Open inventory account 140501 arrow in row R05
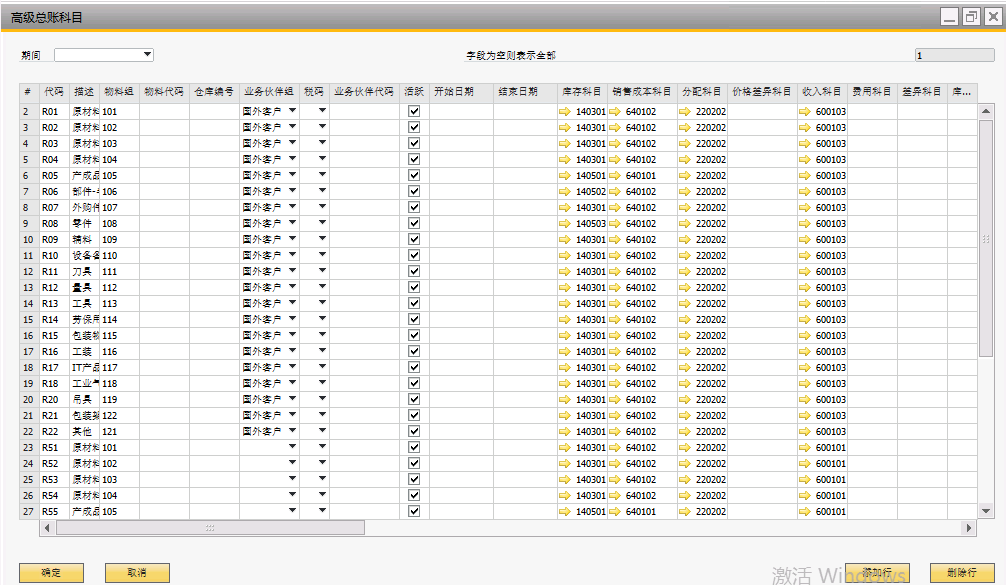Viewport: 1006px width, 585px height. point(565,176)
